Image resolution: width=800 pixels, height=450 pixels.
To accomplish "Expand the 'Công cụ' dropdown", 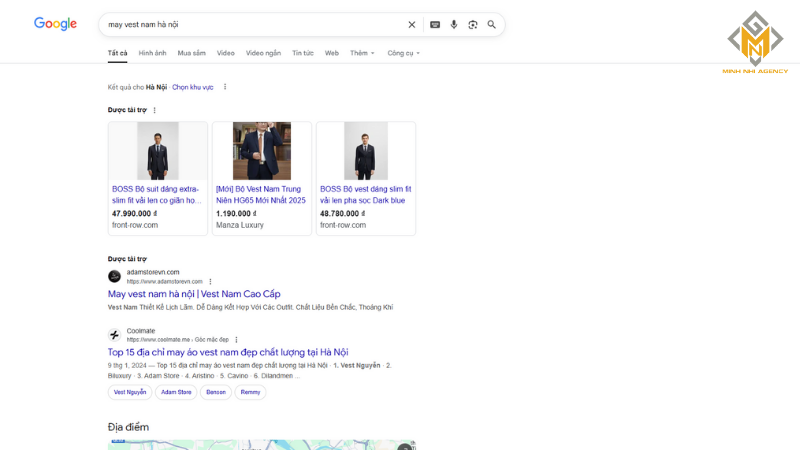I will [x=404, y=53].
